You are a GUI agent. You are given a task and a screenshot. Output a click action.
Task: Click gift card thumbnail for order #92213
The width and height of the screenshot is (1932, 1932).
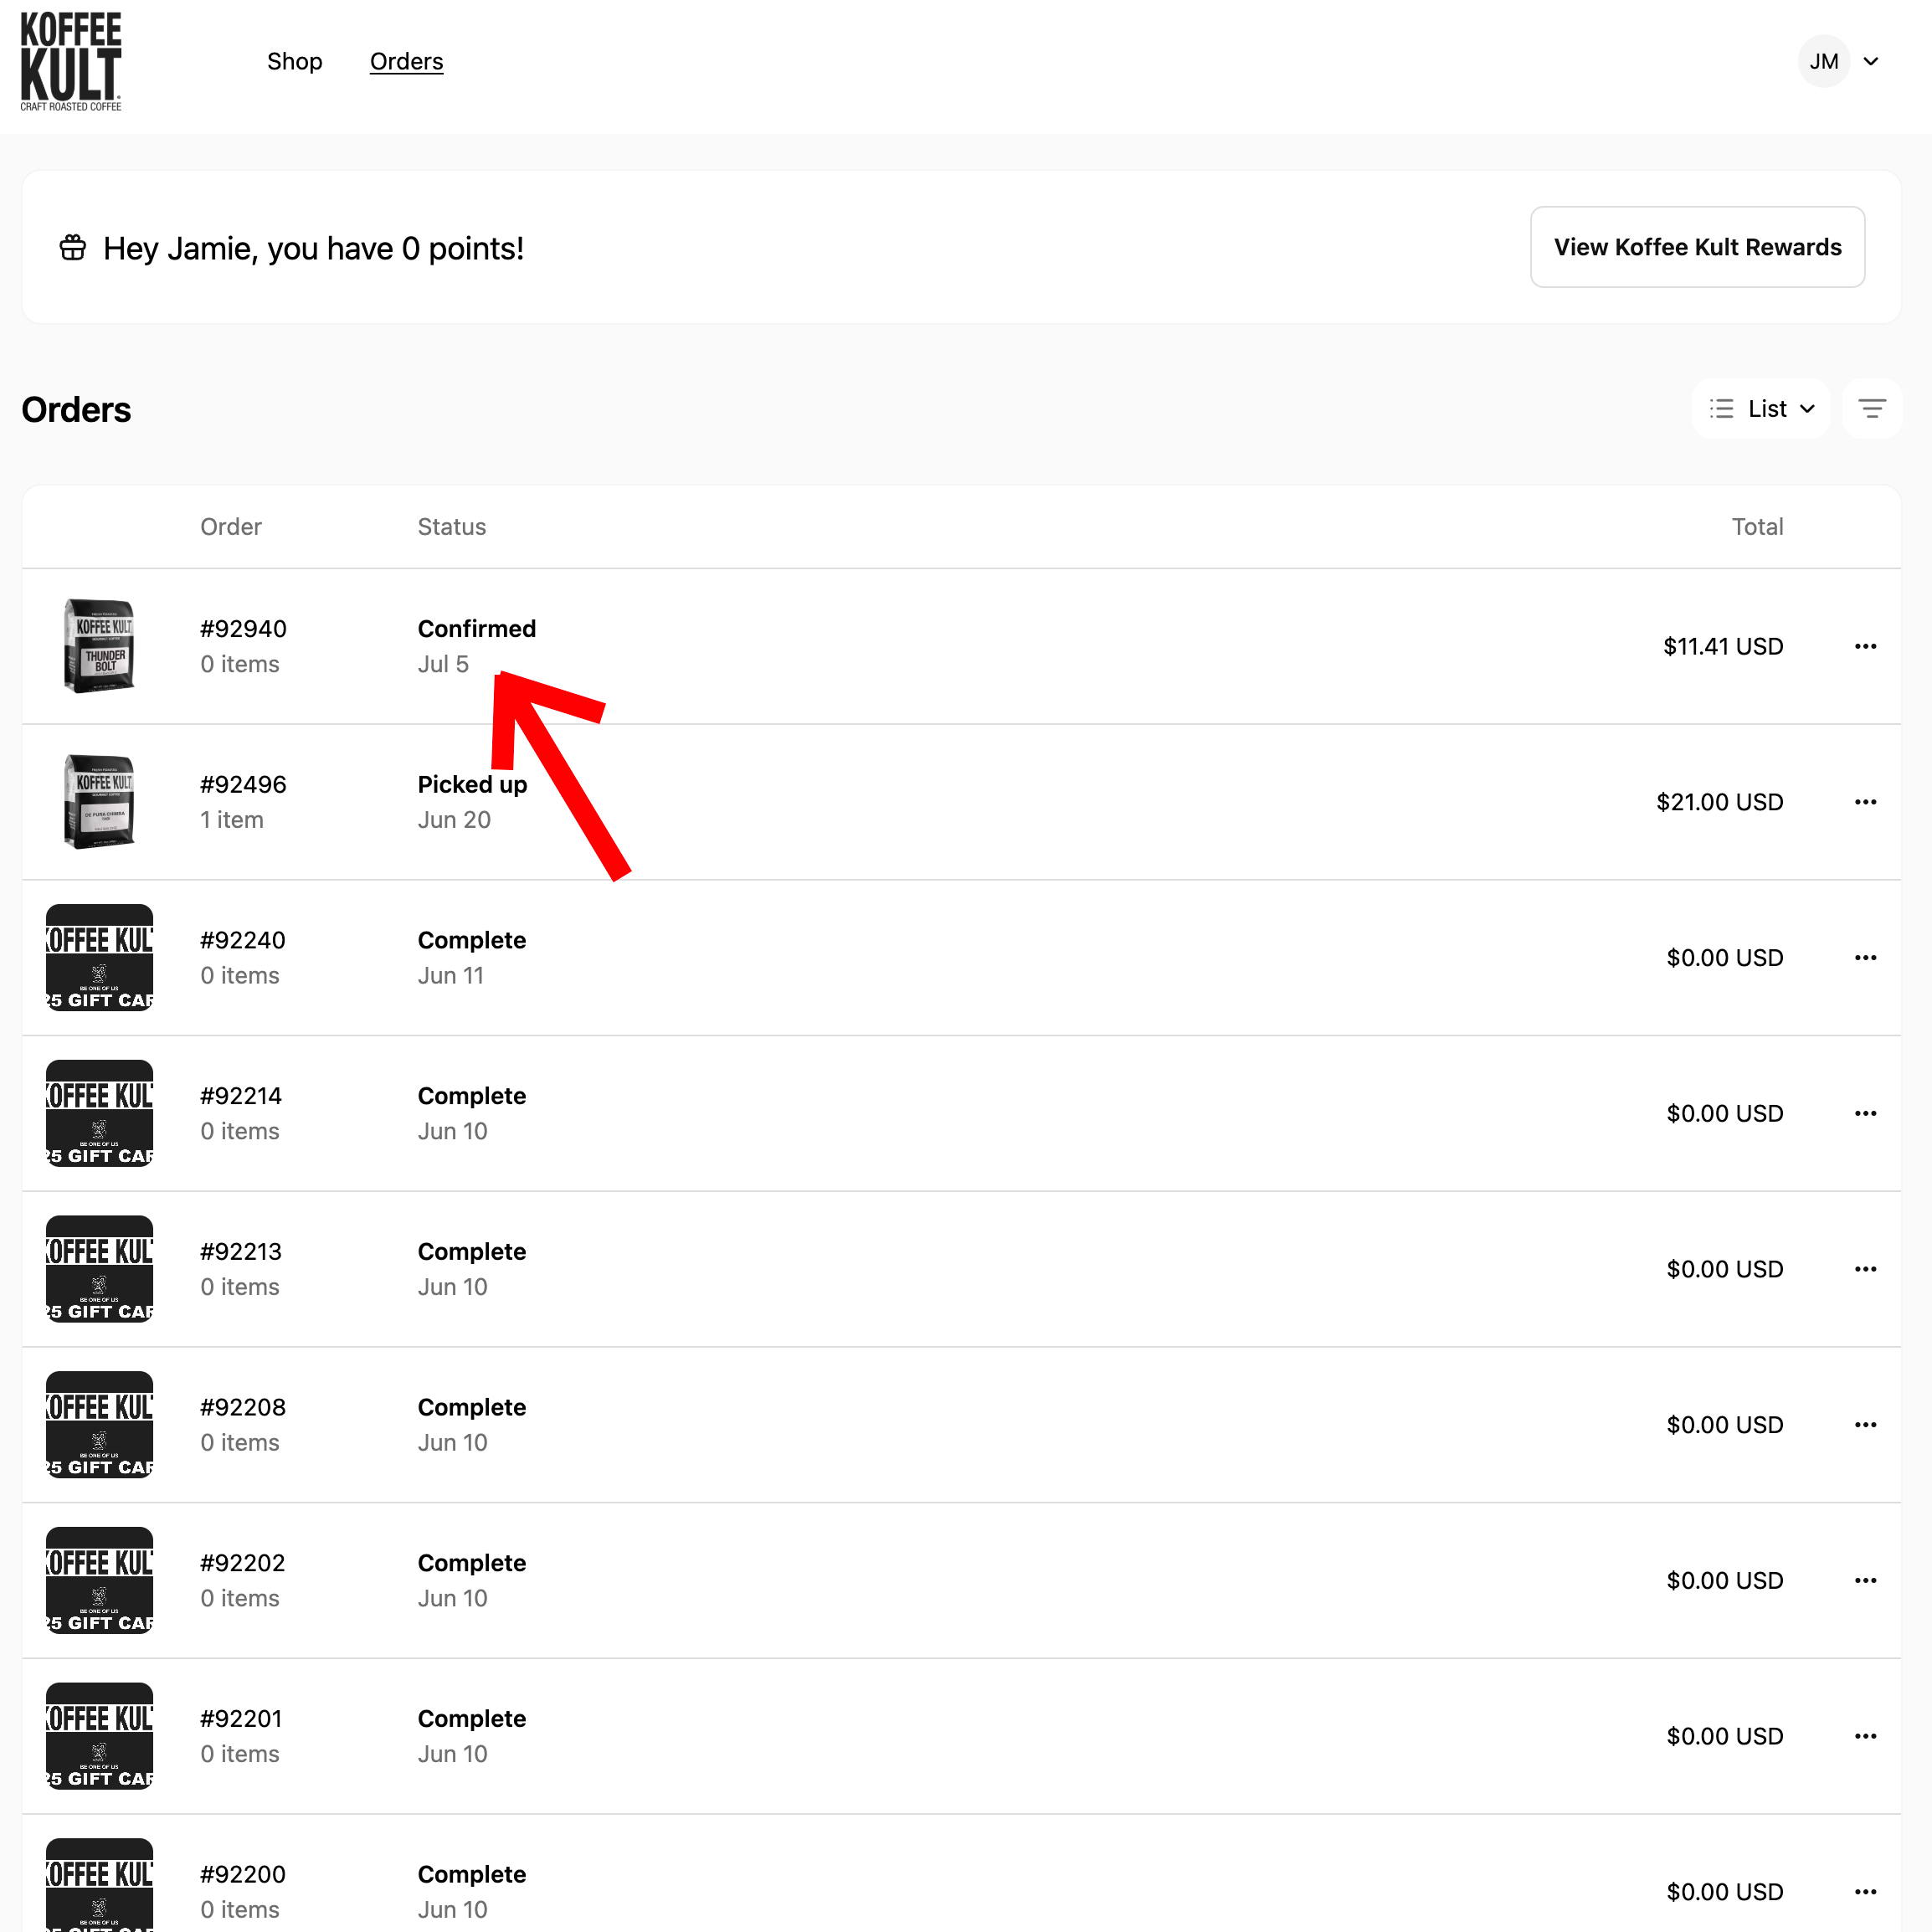tap(99, 1269)
